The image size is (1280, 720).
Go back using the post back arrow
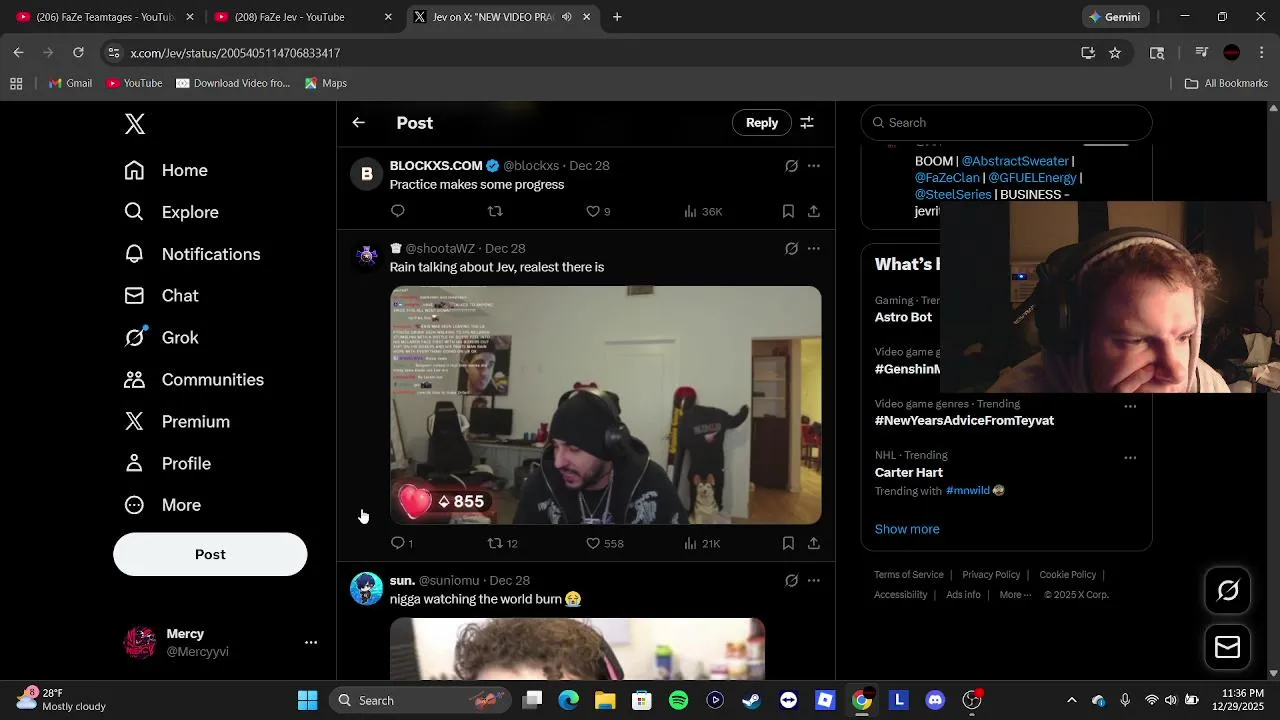[359, 123]
